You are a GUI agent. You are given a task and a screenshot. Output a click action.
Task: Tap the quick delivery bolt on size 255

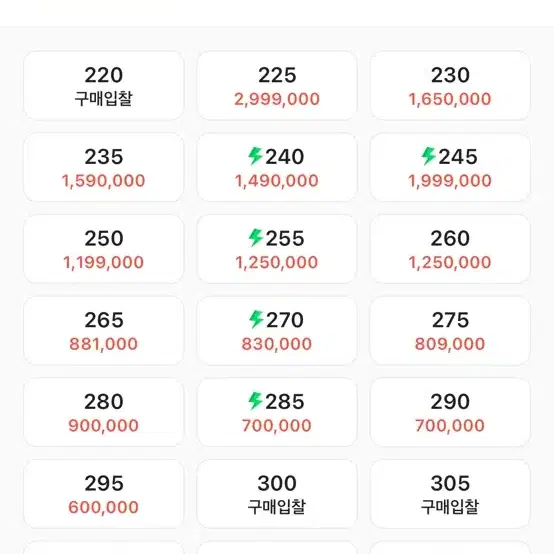tap(255, 238)
